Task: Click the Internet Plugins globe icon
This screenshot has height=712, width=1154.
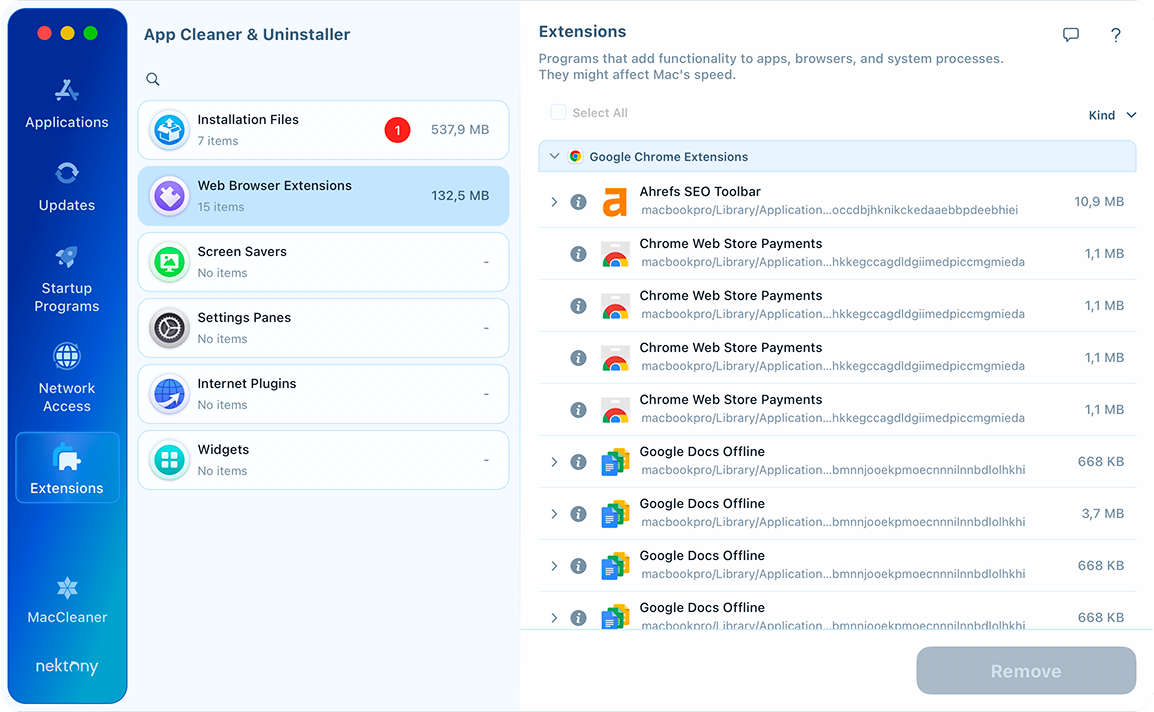Action: click(170, 394)
